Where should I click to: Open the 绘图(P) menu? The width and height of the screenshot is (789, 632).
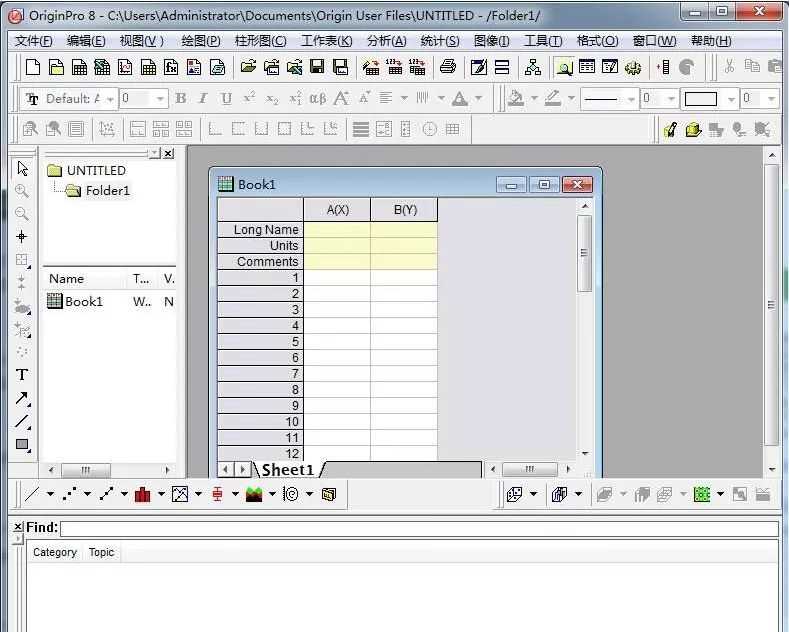[201, 41]
